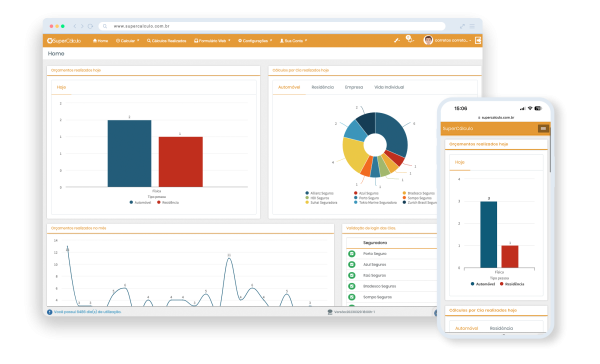Click the browser fullscreen expand icon
The width and height of the screenshot is (600, 364).
click(462, 26)
